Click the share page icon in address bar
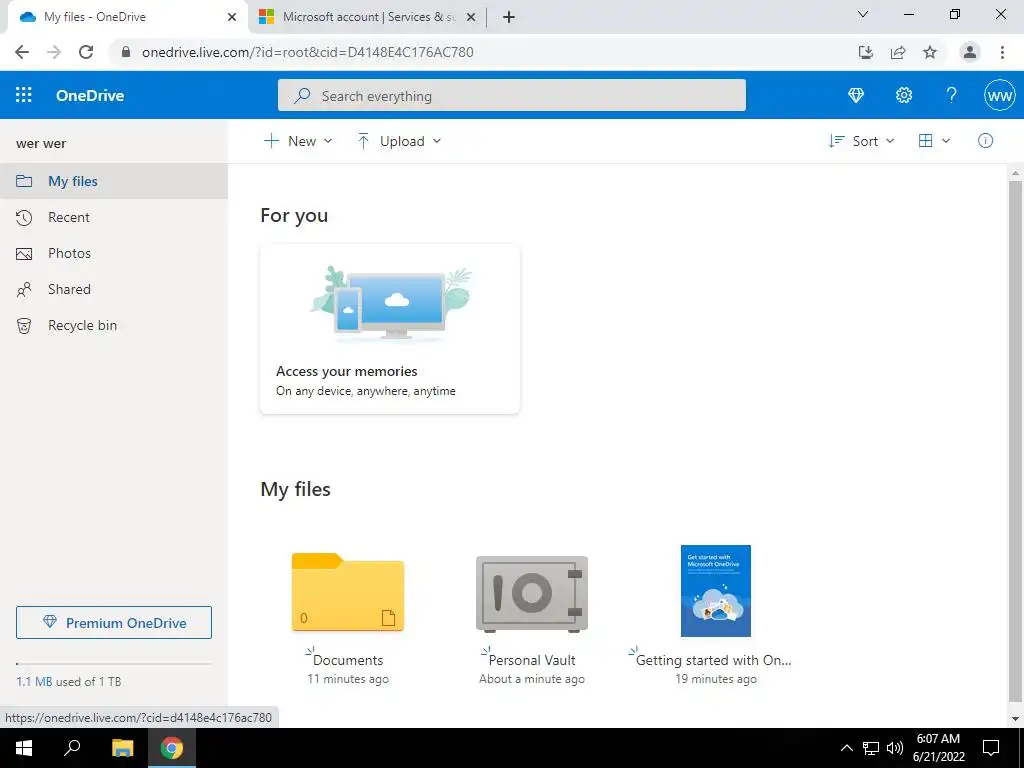 pyautogui.click(x=898, y=52)
